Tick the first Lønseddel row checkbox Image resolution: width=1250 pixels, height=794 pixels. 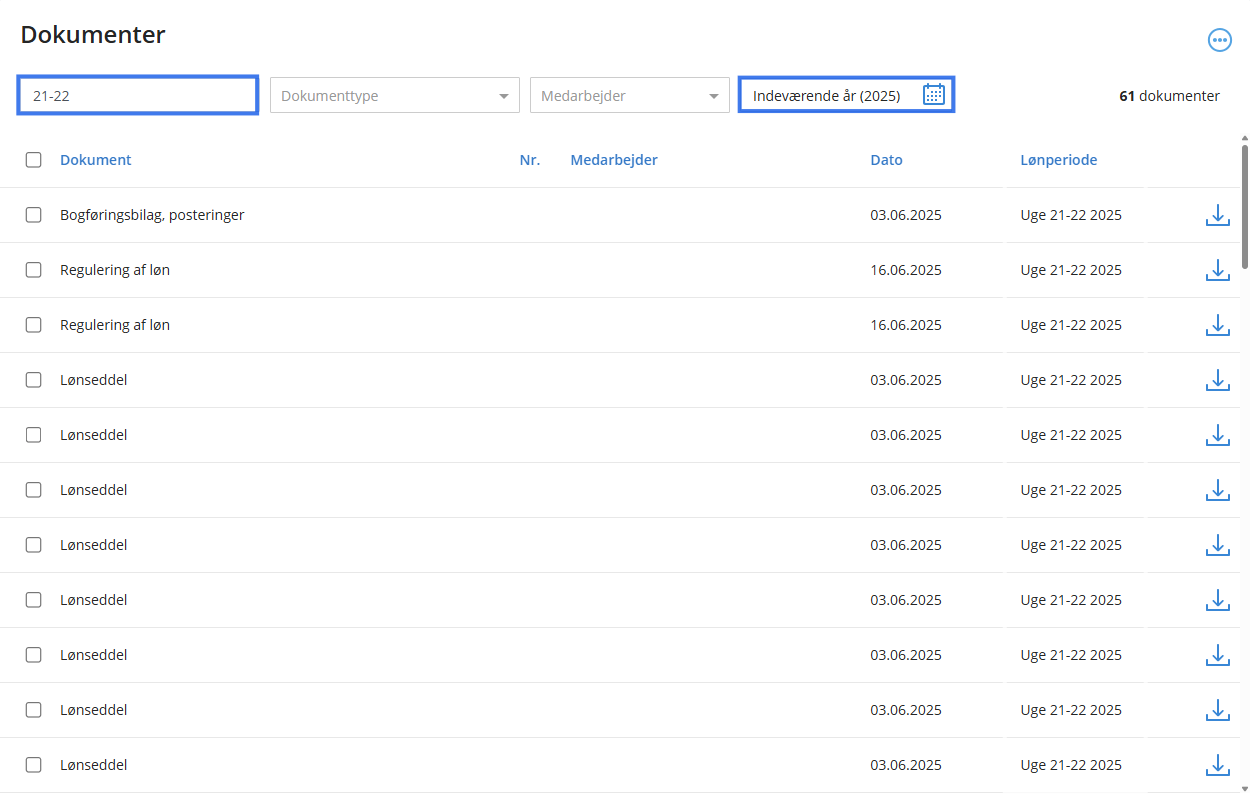[x=34, y=380]
